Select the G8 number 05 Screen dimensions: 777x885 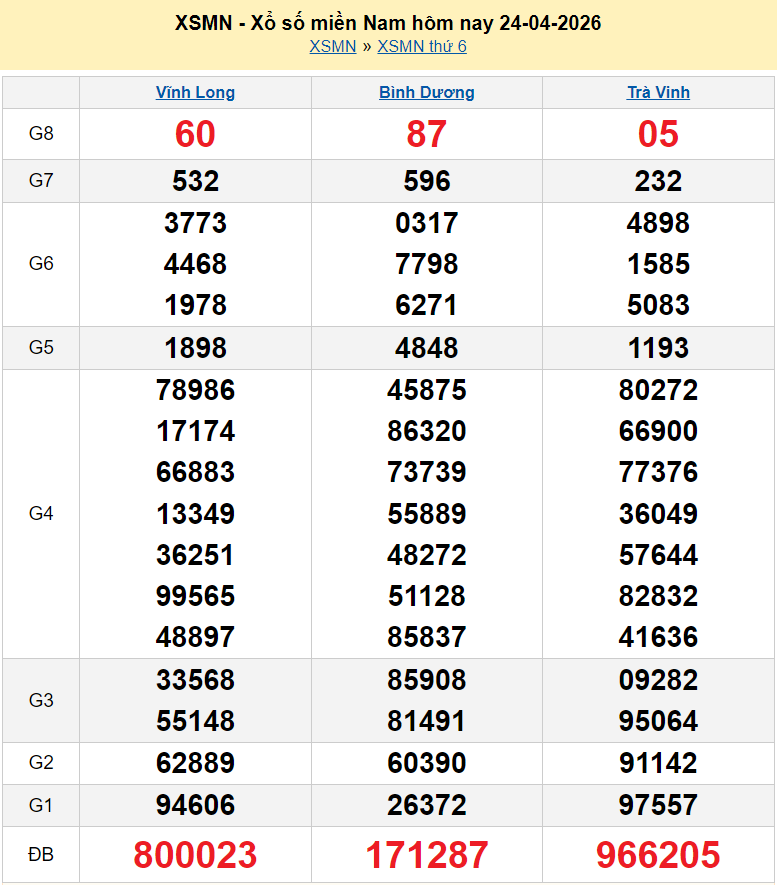click(658, 134)
